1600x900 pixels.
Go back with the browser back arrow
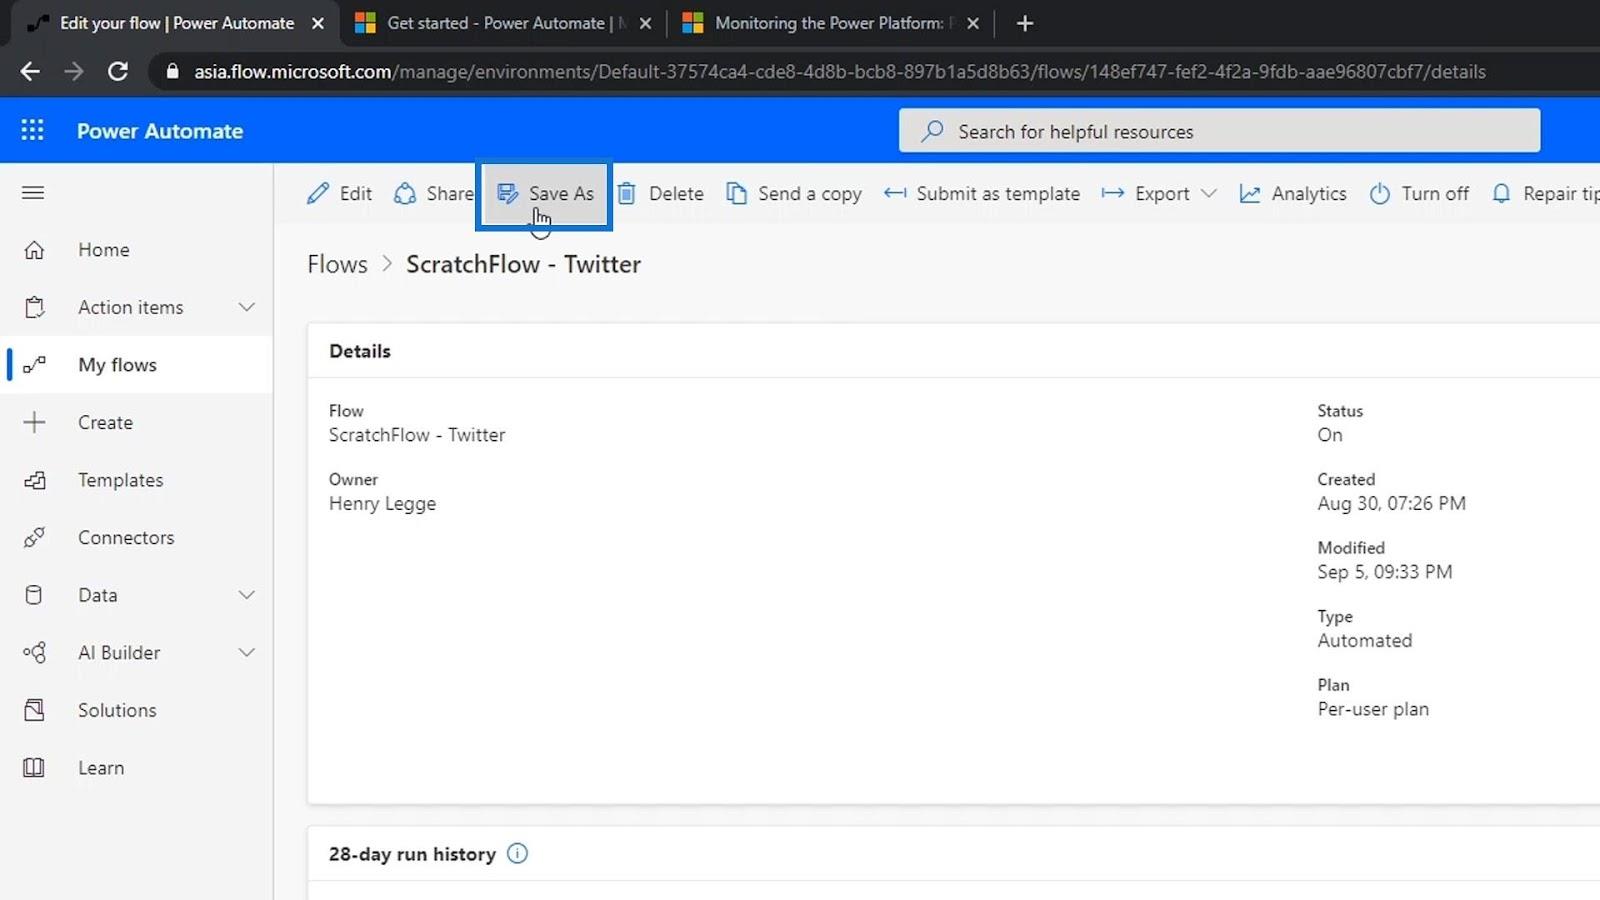30,71
